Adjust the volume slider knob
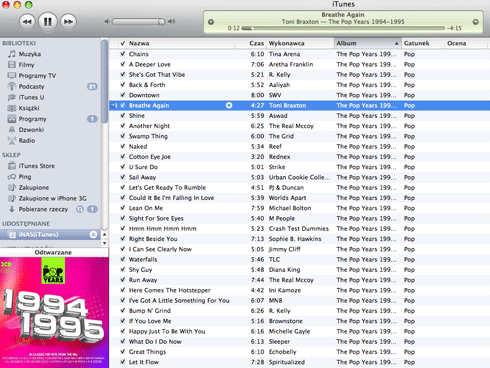The width and height of the screenshot is (490, 368). 162,22
